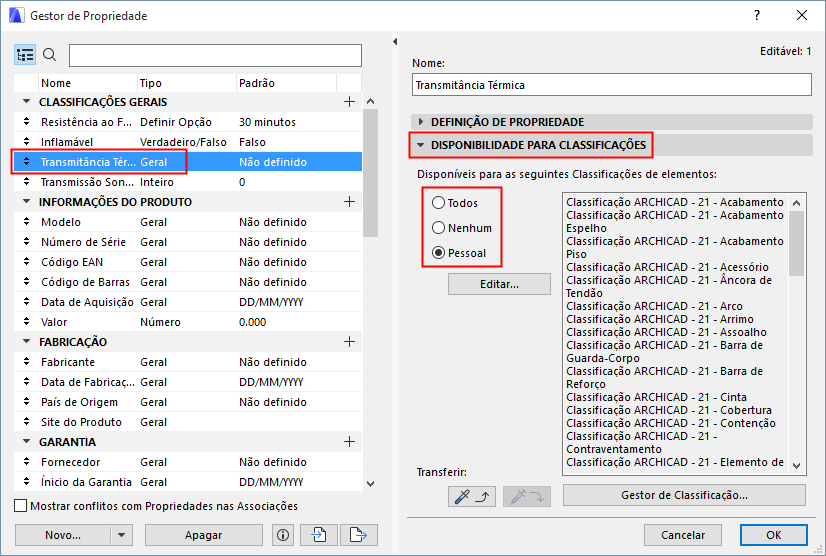This screenshot has height=556, width=826.
Task: Click the inject settings syringe button
Action: (x=527, y=496)
